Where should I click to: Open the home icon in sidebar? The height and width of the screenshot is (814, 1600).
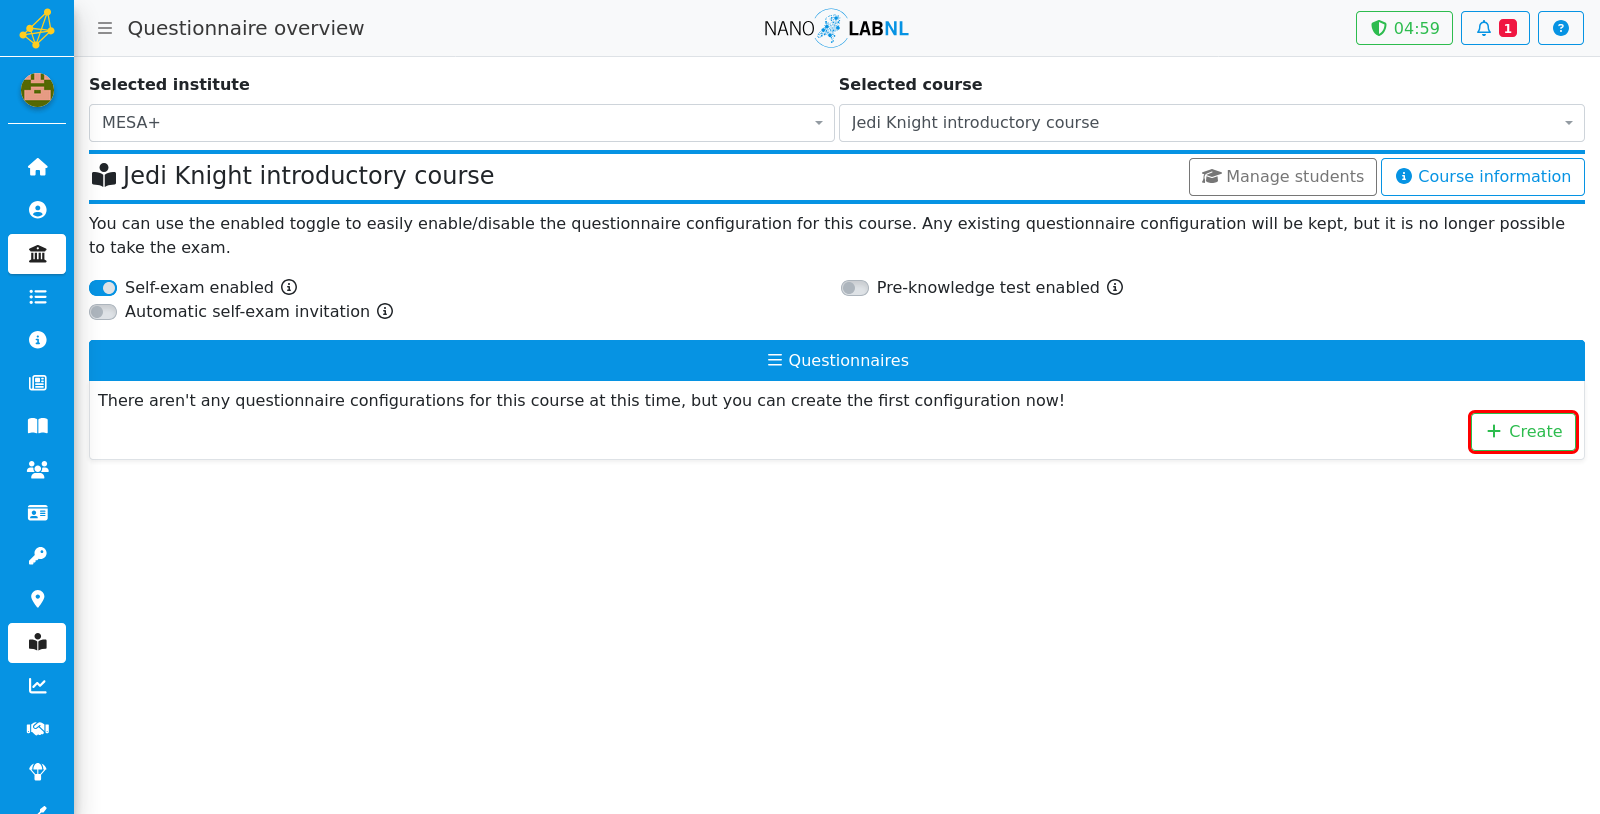click(x=37, y=167)
